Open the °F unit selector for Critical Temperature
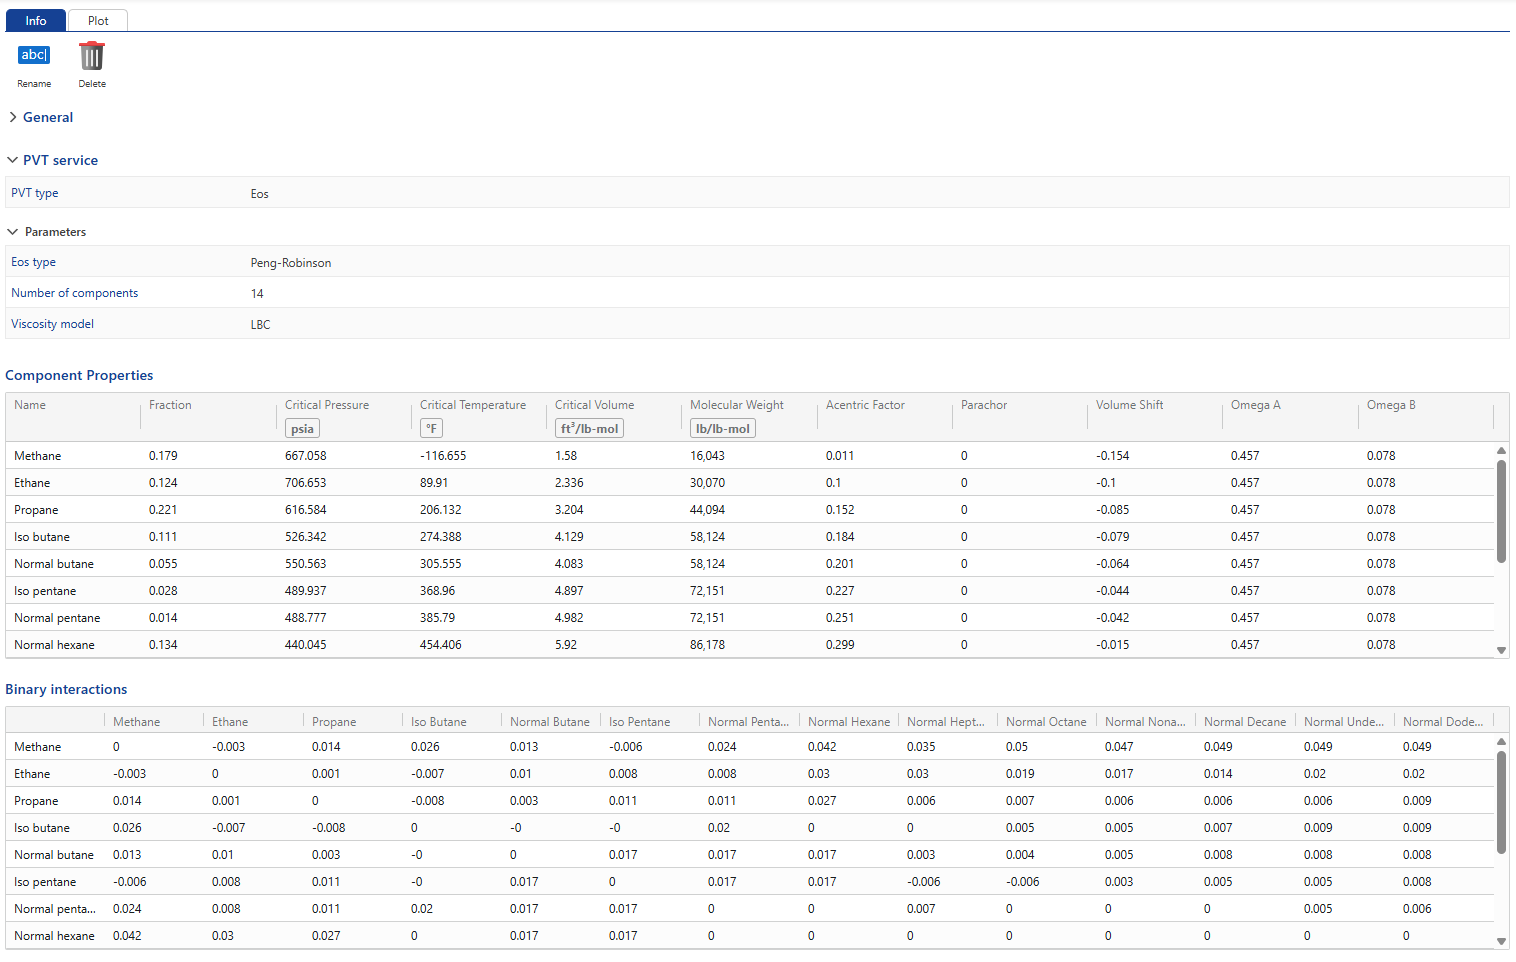 pos(431,429)
